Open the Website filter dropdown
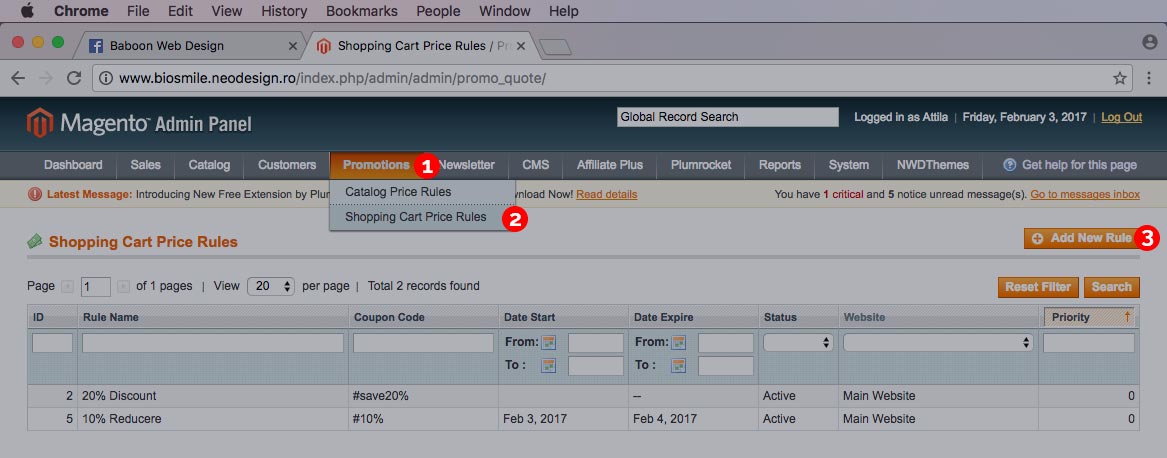Screen dimensions: 1167x458 (938, 343)
